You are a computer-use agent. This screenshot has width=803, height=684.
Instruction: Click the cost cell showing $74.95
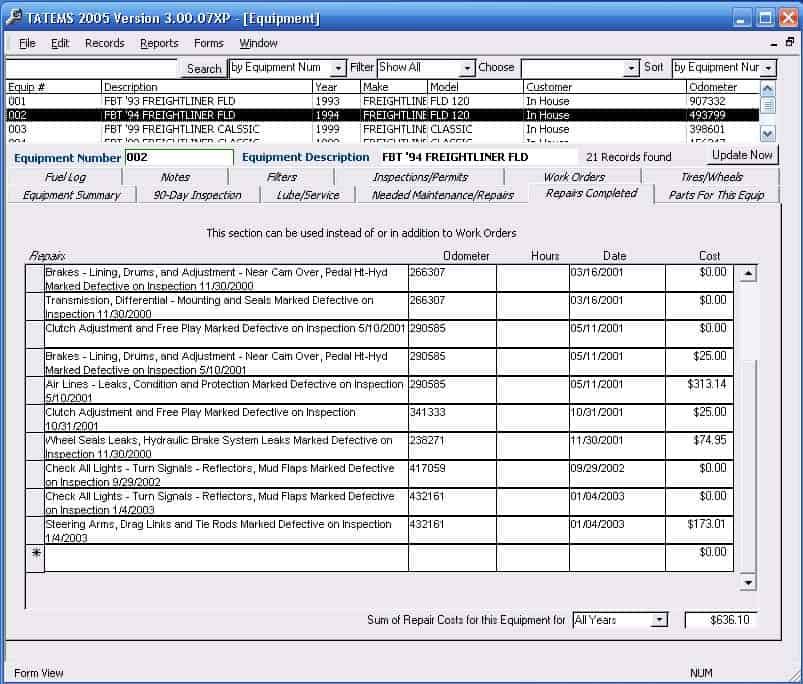(x=700, y=446)
